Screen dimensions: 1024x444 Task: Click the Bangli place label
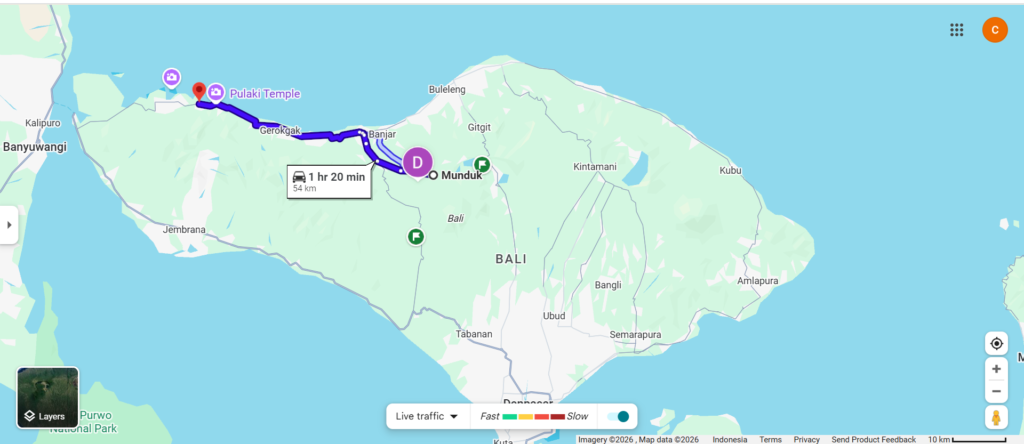[608, 285]
